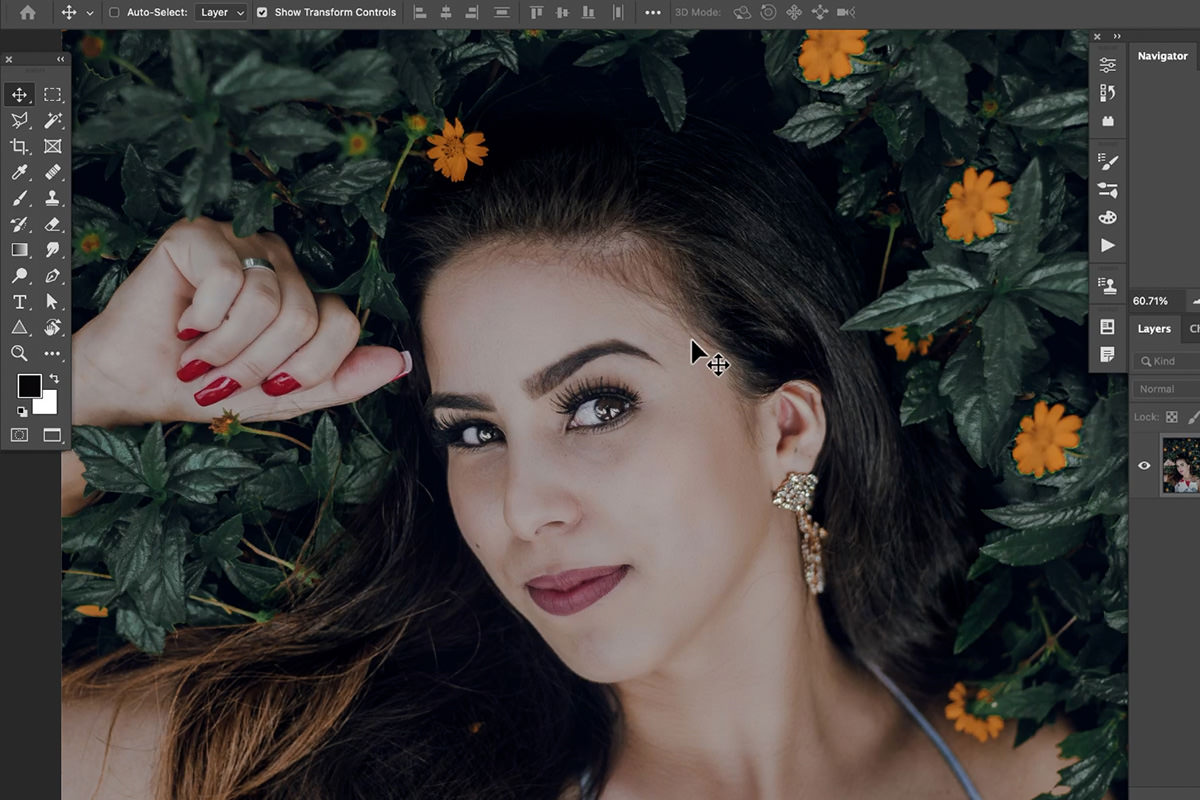The image size is (1200, 800).
Task: Expand the tool options ellipsis menu
Action: coord(653,12)
